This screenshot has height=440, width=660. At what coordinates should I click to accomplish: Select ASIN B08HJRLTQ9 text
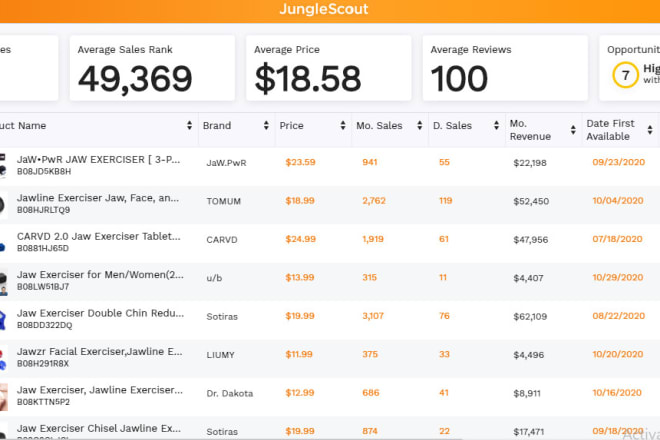(43, 210)
